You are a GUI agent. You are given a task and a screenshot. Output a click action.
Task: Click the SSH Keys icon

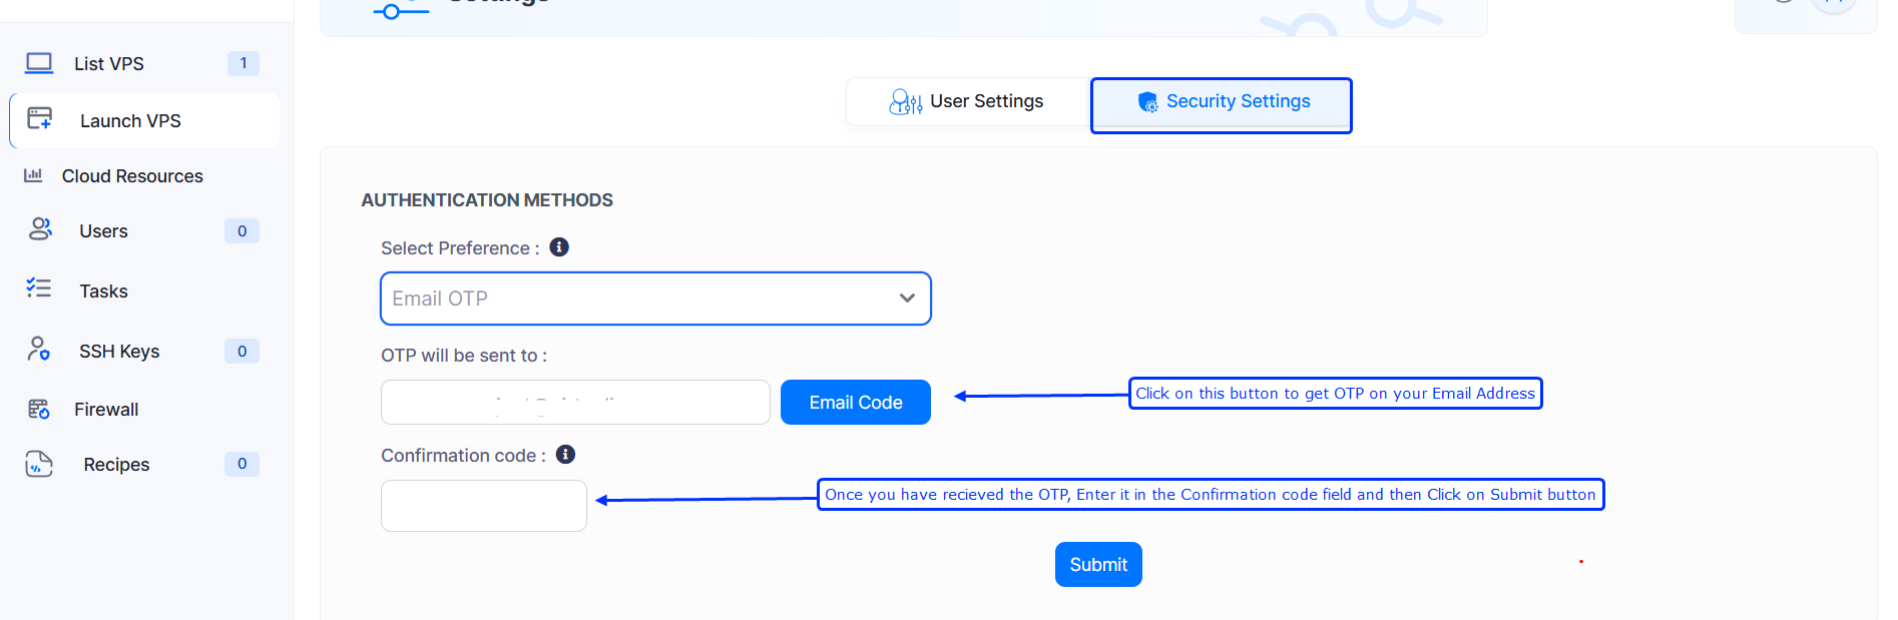click(39, 349)
